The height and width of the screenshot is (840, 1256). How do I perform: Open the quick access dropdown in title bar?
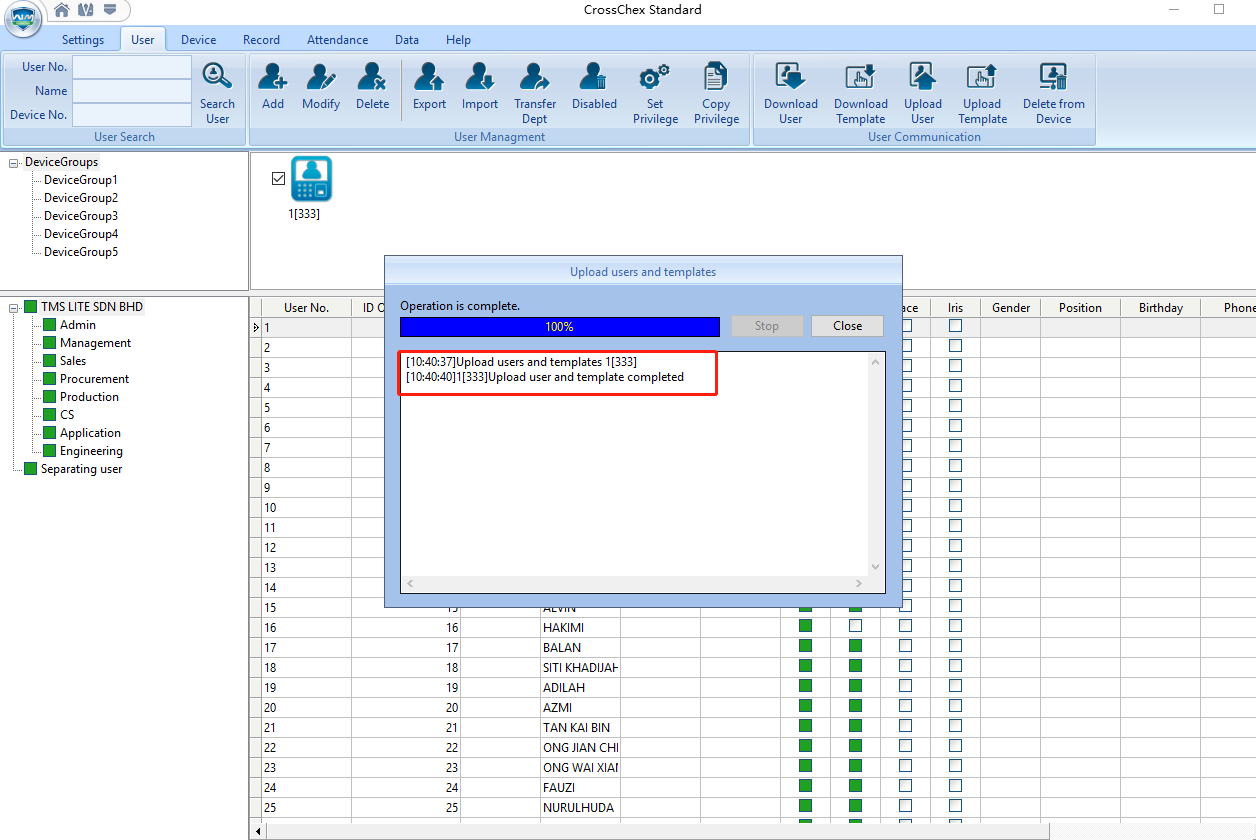click(x=109, y=10)
